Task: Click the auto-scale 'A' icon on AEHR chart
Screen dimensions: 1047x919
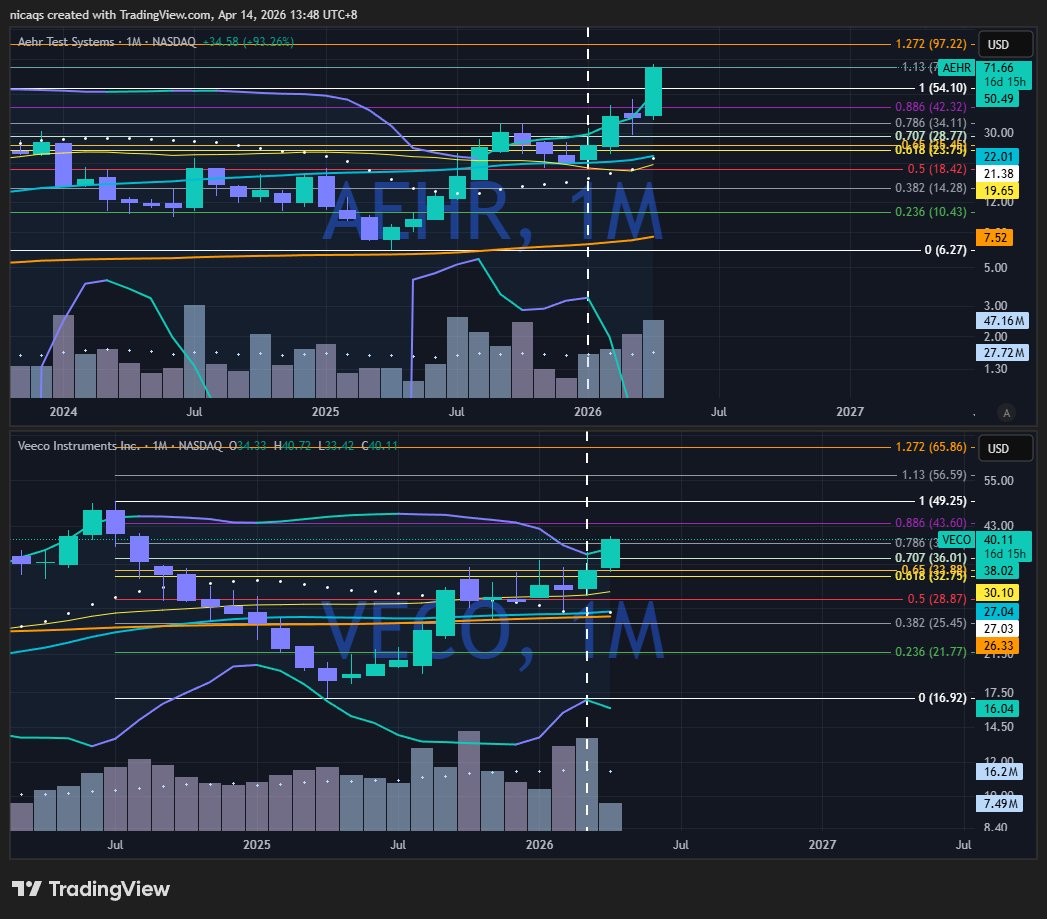Action: coord(1006,413)
